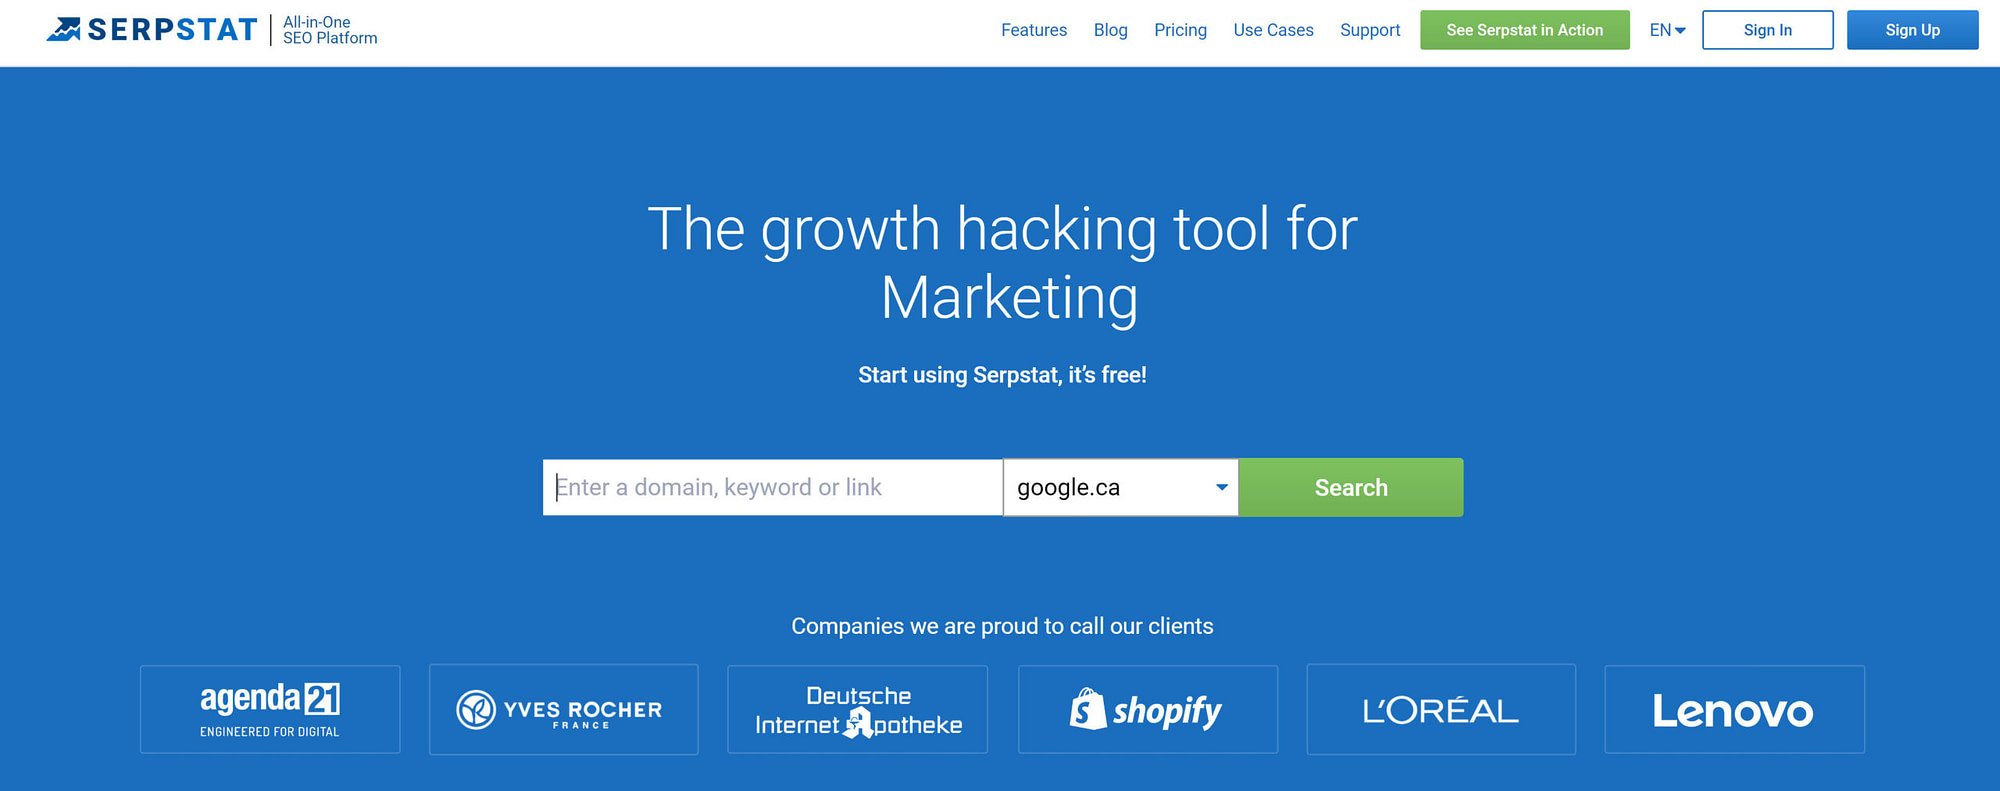Click the L'Oréal logo tile
The height and width of the screenshot is (791, 2000).
(1441, 709)
